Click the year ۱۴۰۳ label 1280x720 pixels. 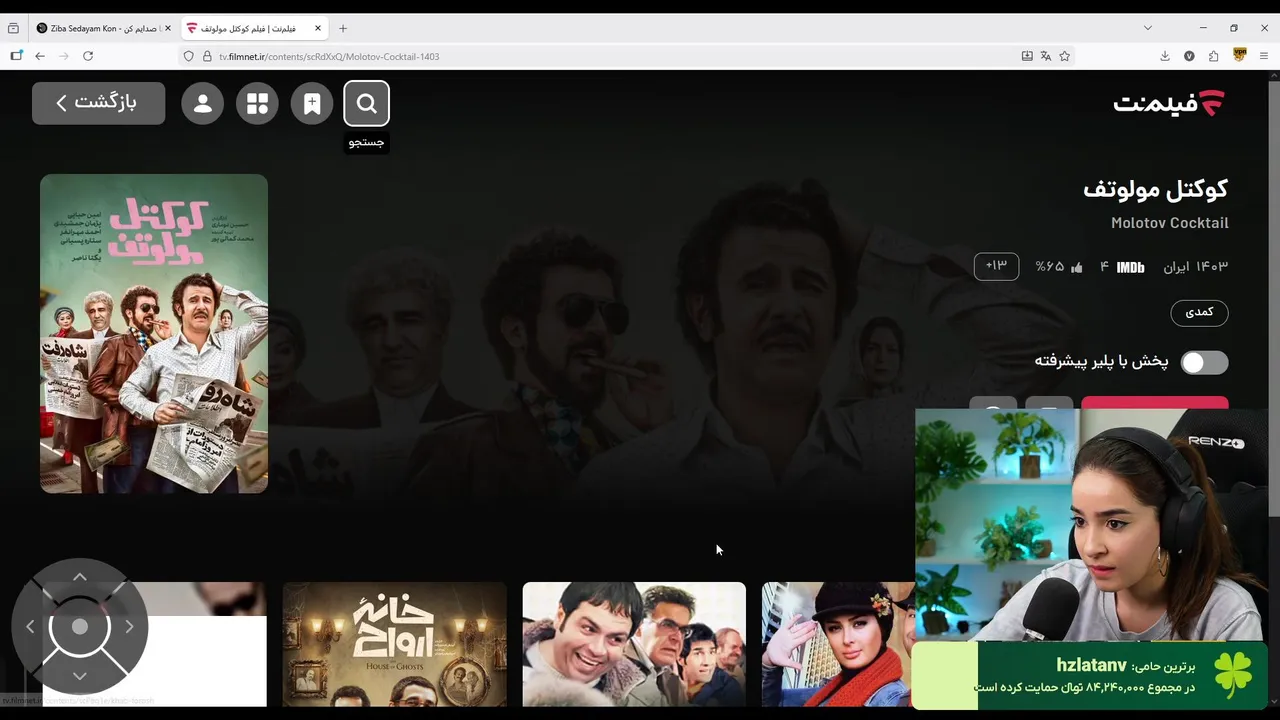[1211, 267]
